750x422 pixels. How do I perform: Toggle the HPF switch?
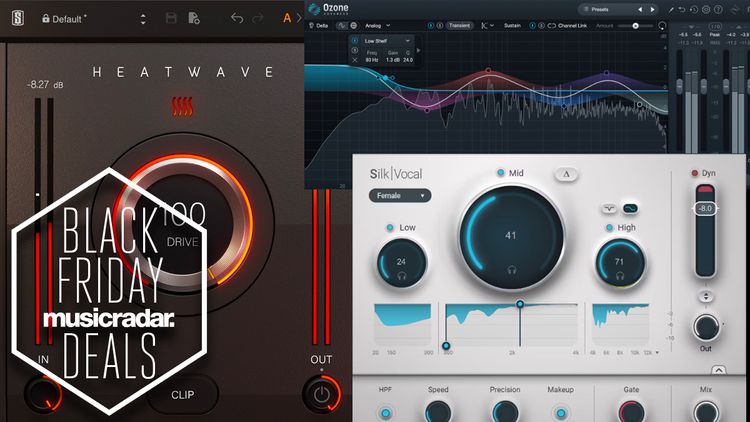386,412
